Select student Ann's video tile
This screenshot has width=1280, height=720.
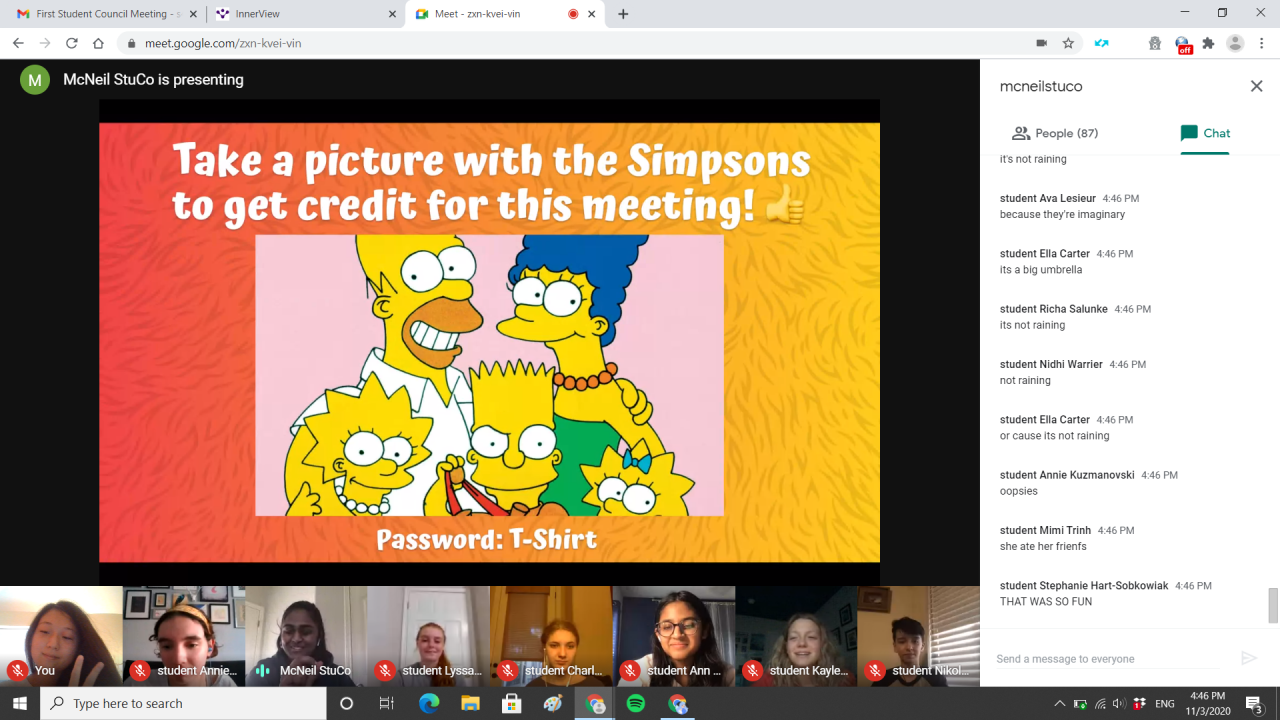coord(674,636)
